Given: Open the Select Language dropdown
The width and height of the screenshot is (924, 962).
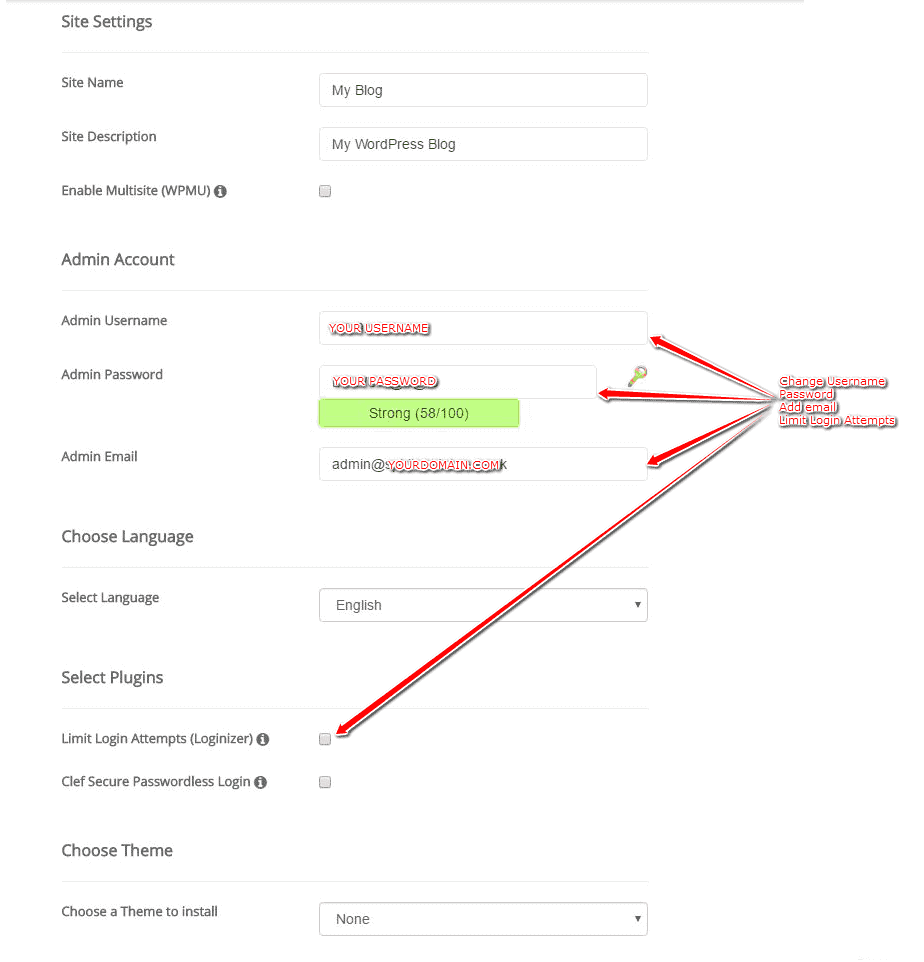Looking at the screenshot, I should [x=482, y=605].
